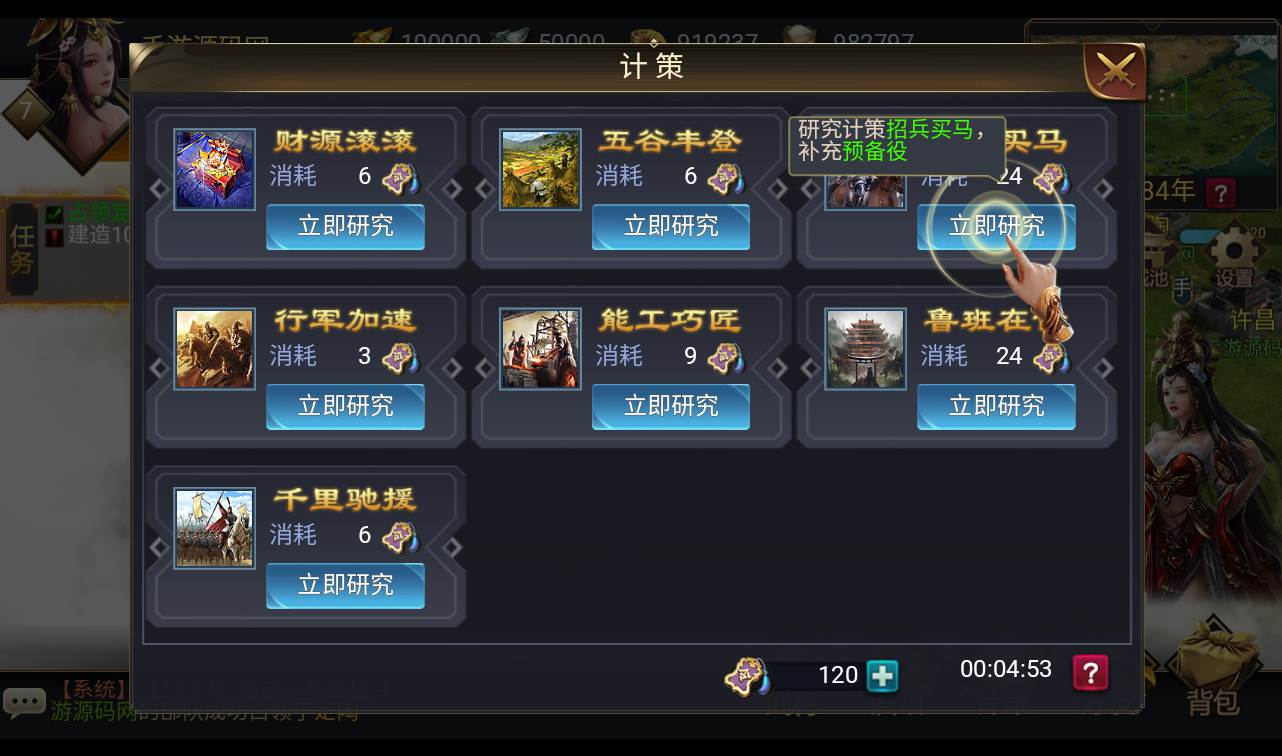The width and height of the screenshot is (1282, 756).
Task: Research 行军加速 with 立即研究 button
Action: pos(345,406)
